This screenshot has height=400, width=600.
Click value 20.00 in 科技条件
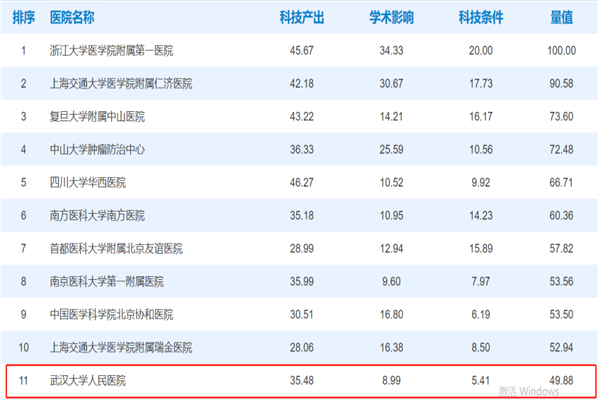(481, 51)
